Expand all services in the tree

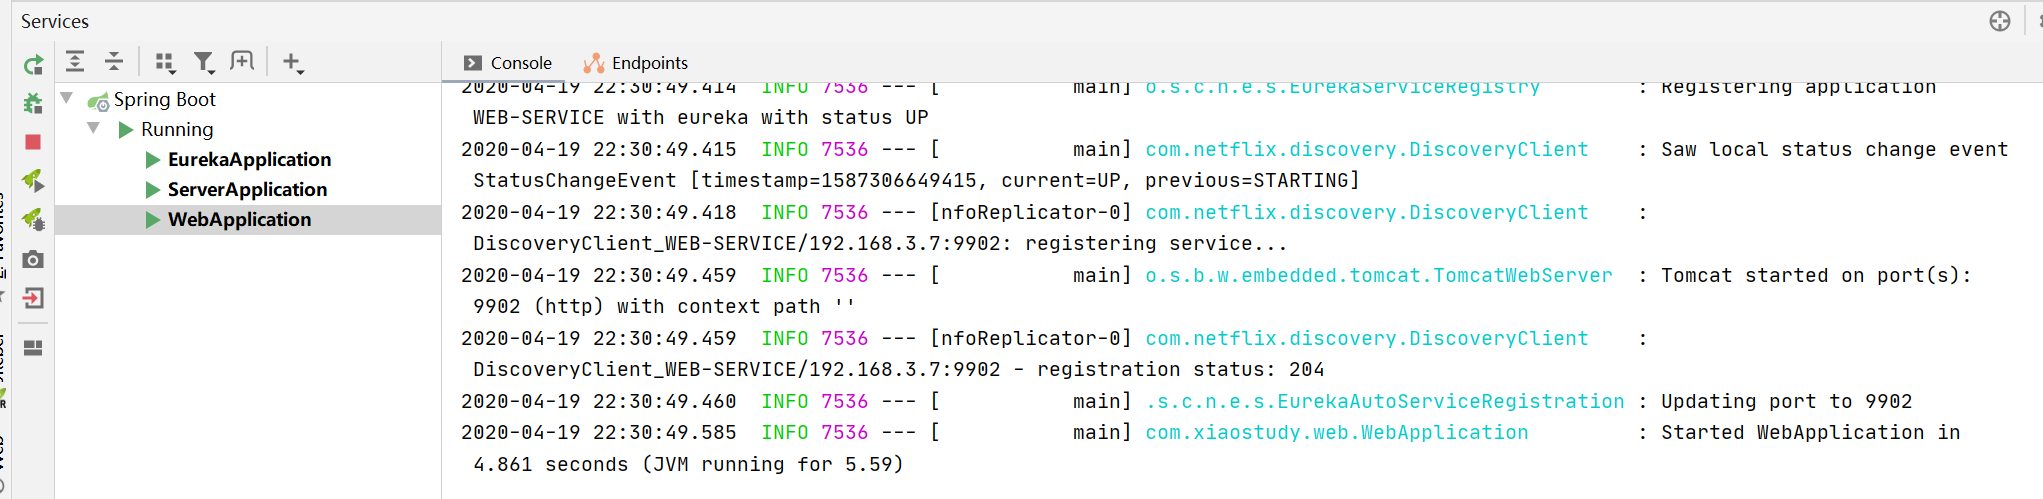tap(75, 62)
